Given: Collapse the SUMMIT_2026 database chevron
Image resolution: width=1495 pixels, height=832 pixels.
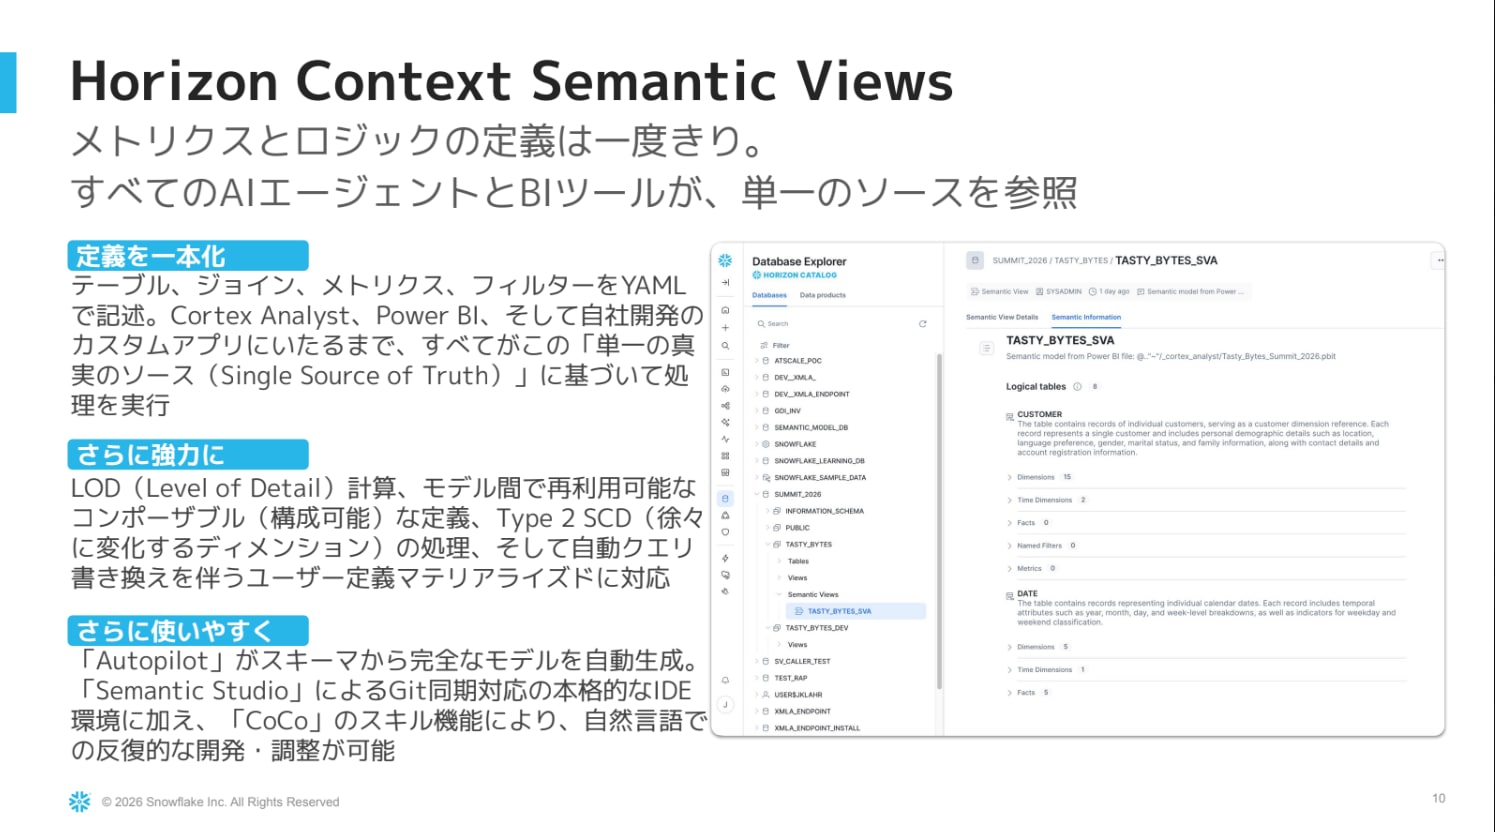Looking at the screenshot, I should (757, 494).
